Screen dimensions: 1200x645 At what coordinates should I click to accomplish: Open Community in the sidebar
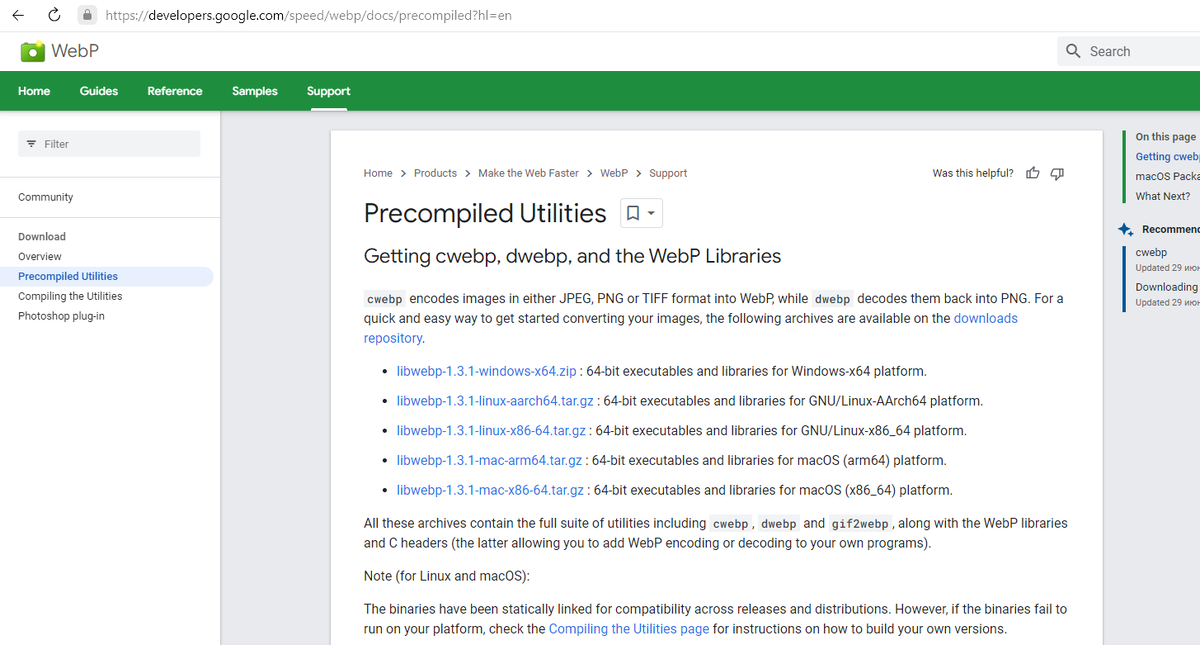pos(46,197)
